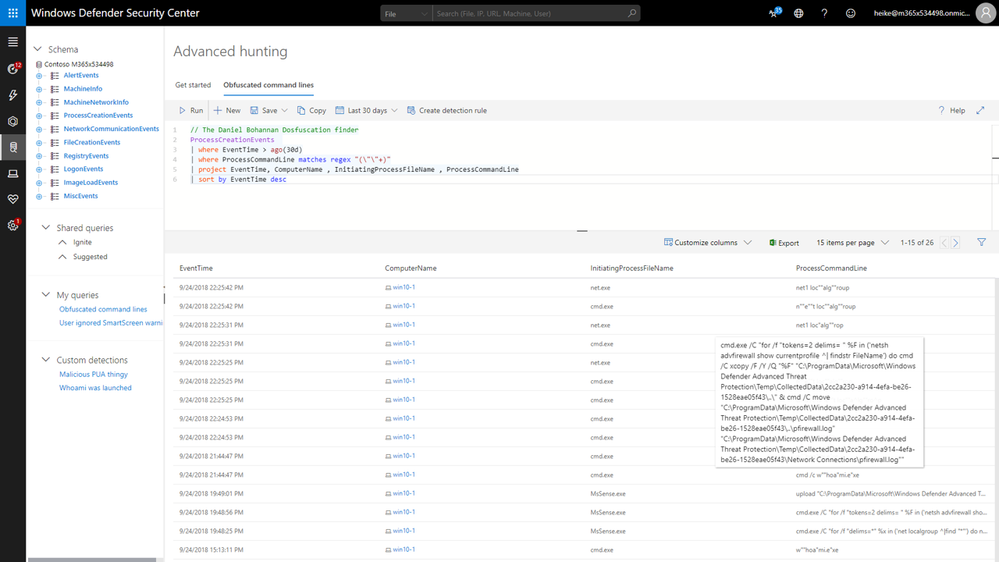This screenshot has height=562, width=999.
Task: Select MachineInfo in the schema
Action: point(83,89)
